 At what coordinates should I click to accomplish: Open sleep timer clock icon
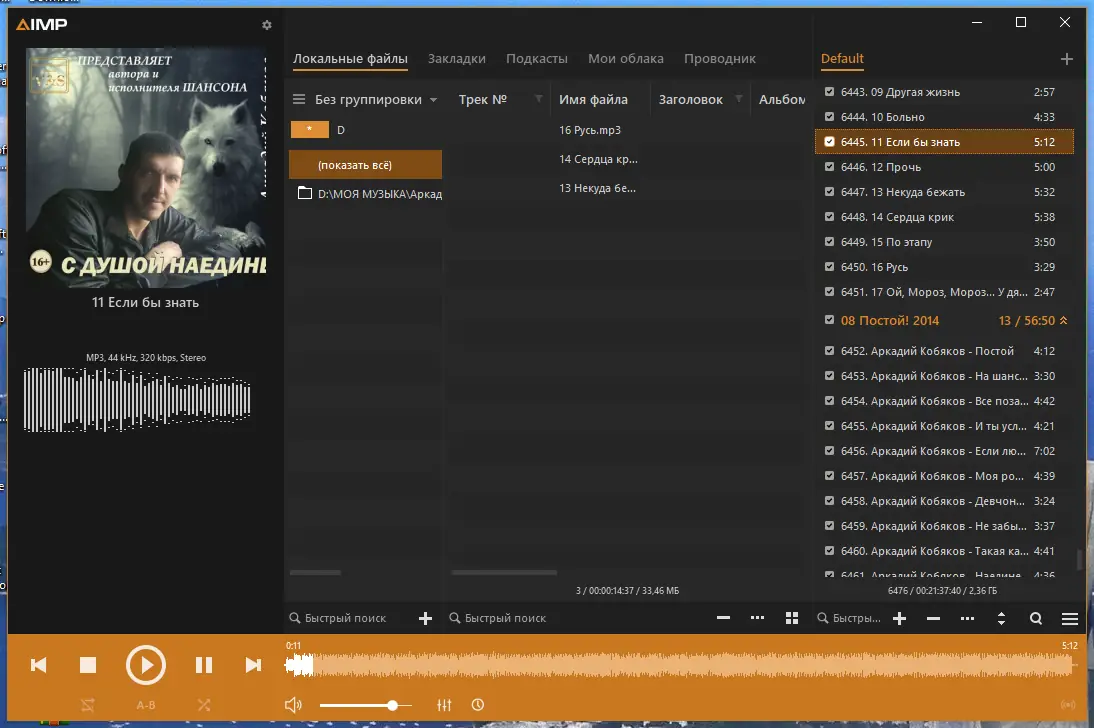pyautogui.click(x=478, y=705)
